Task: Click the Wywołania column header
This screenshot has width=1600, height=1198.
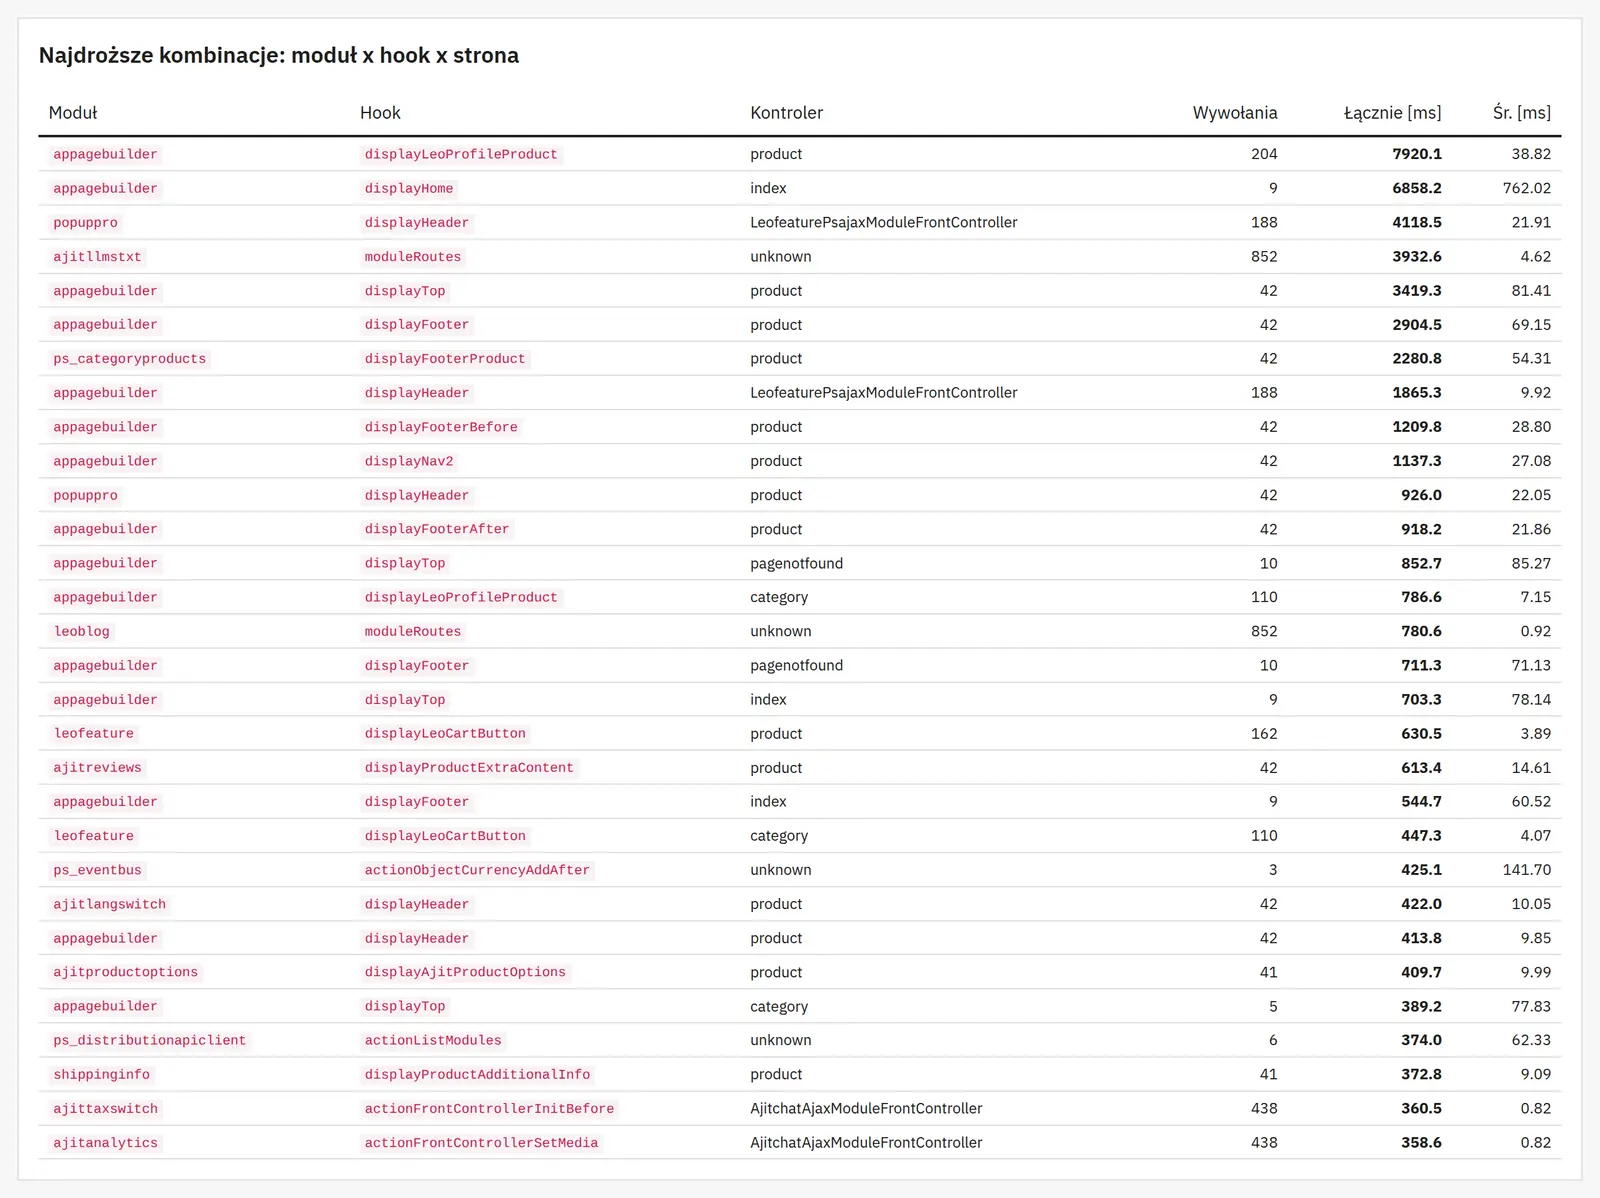Action: [1235, 113]
